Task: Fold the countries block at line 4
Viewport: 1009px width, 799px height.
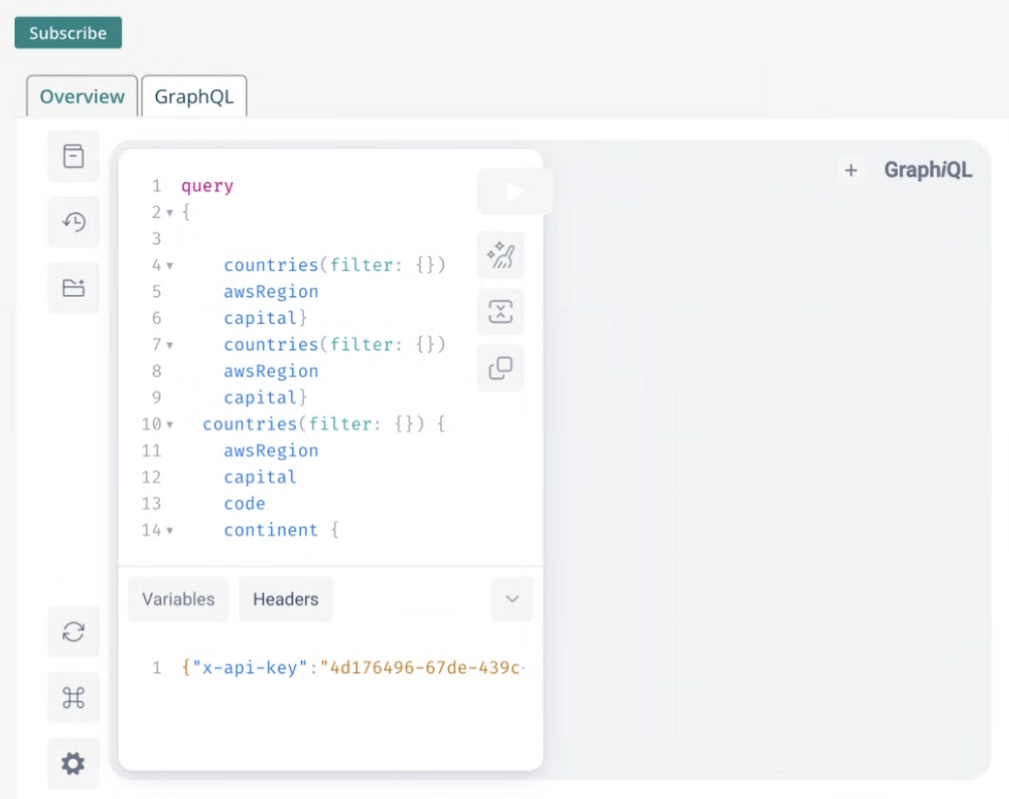Action: 170,266
